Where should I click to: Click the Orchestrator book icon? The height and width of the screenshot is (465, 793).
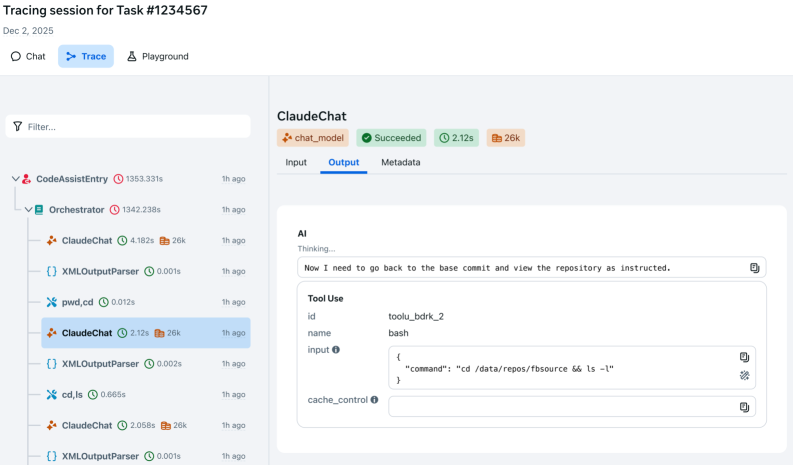coord(39,209)
